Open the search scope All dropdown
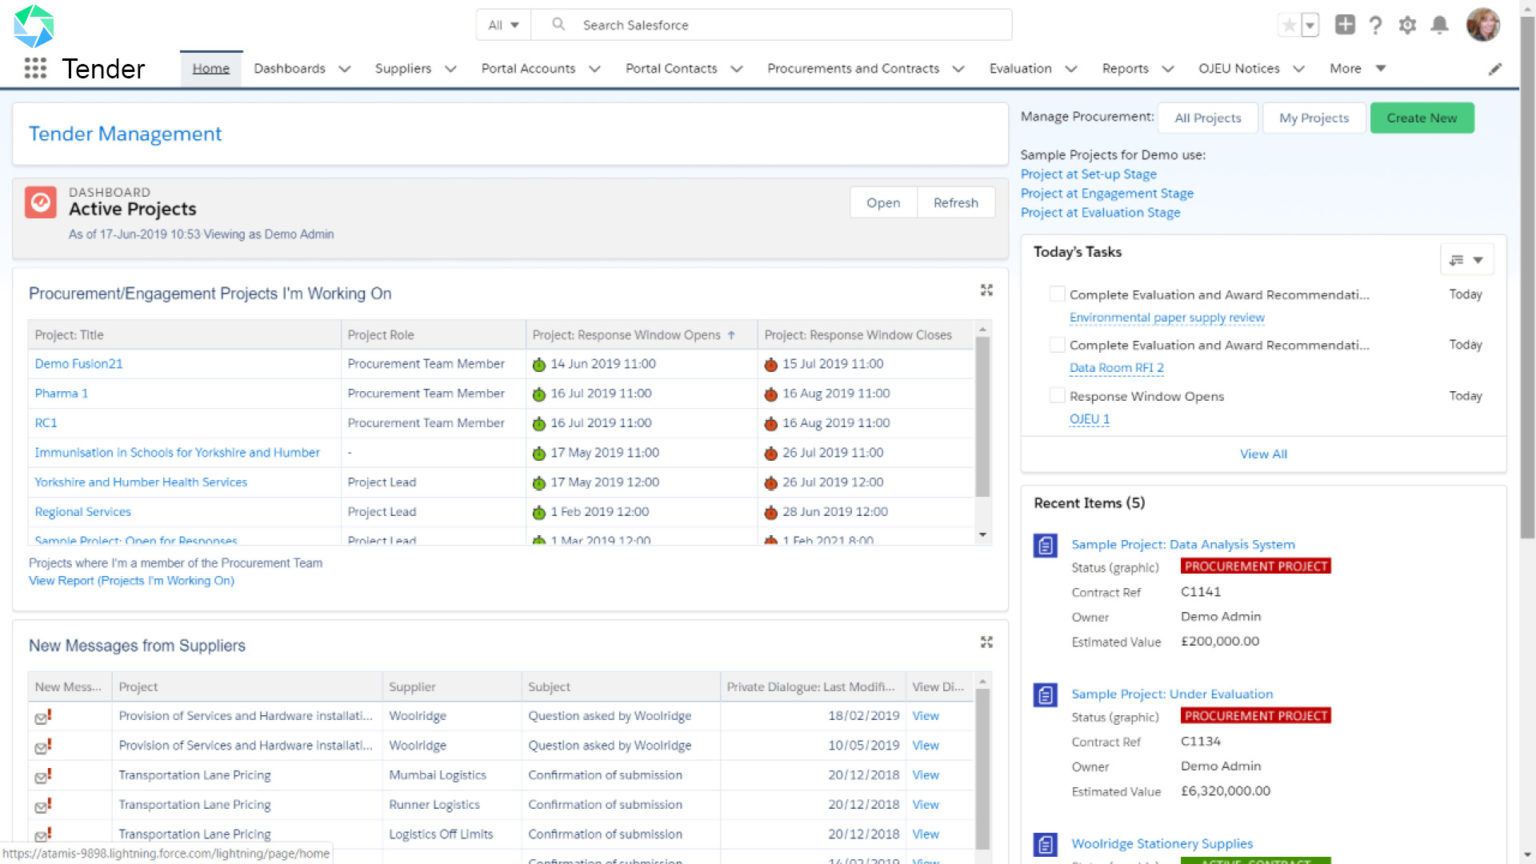The width and height of the screenshot is (1536, 864). [x=504, y=24]
